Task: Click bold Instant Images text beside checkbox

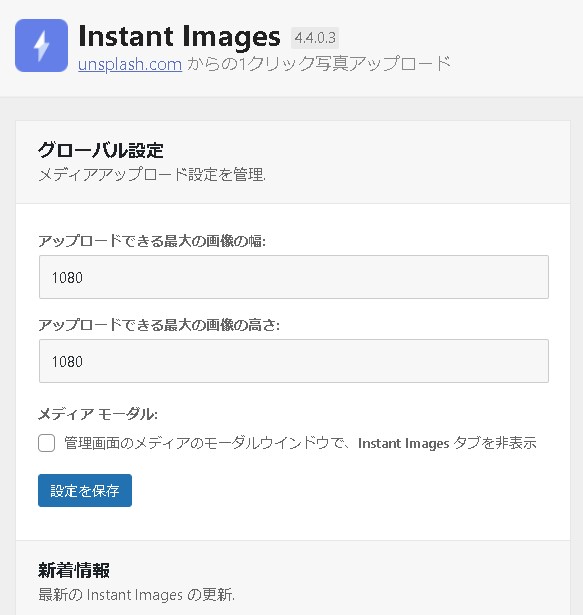Action: coord(403,443)
